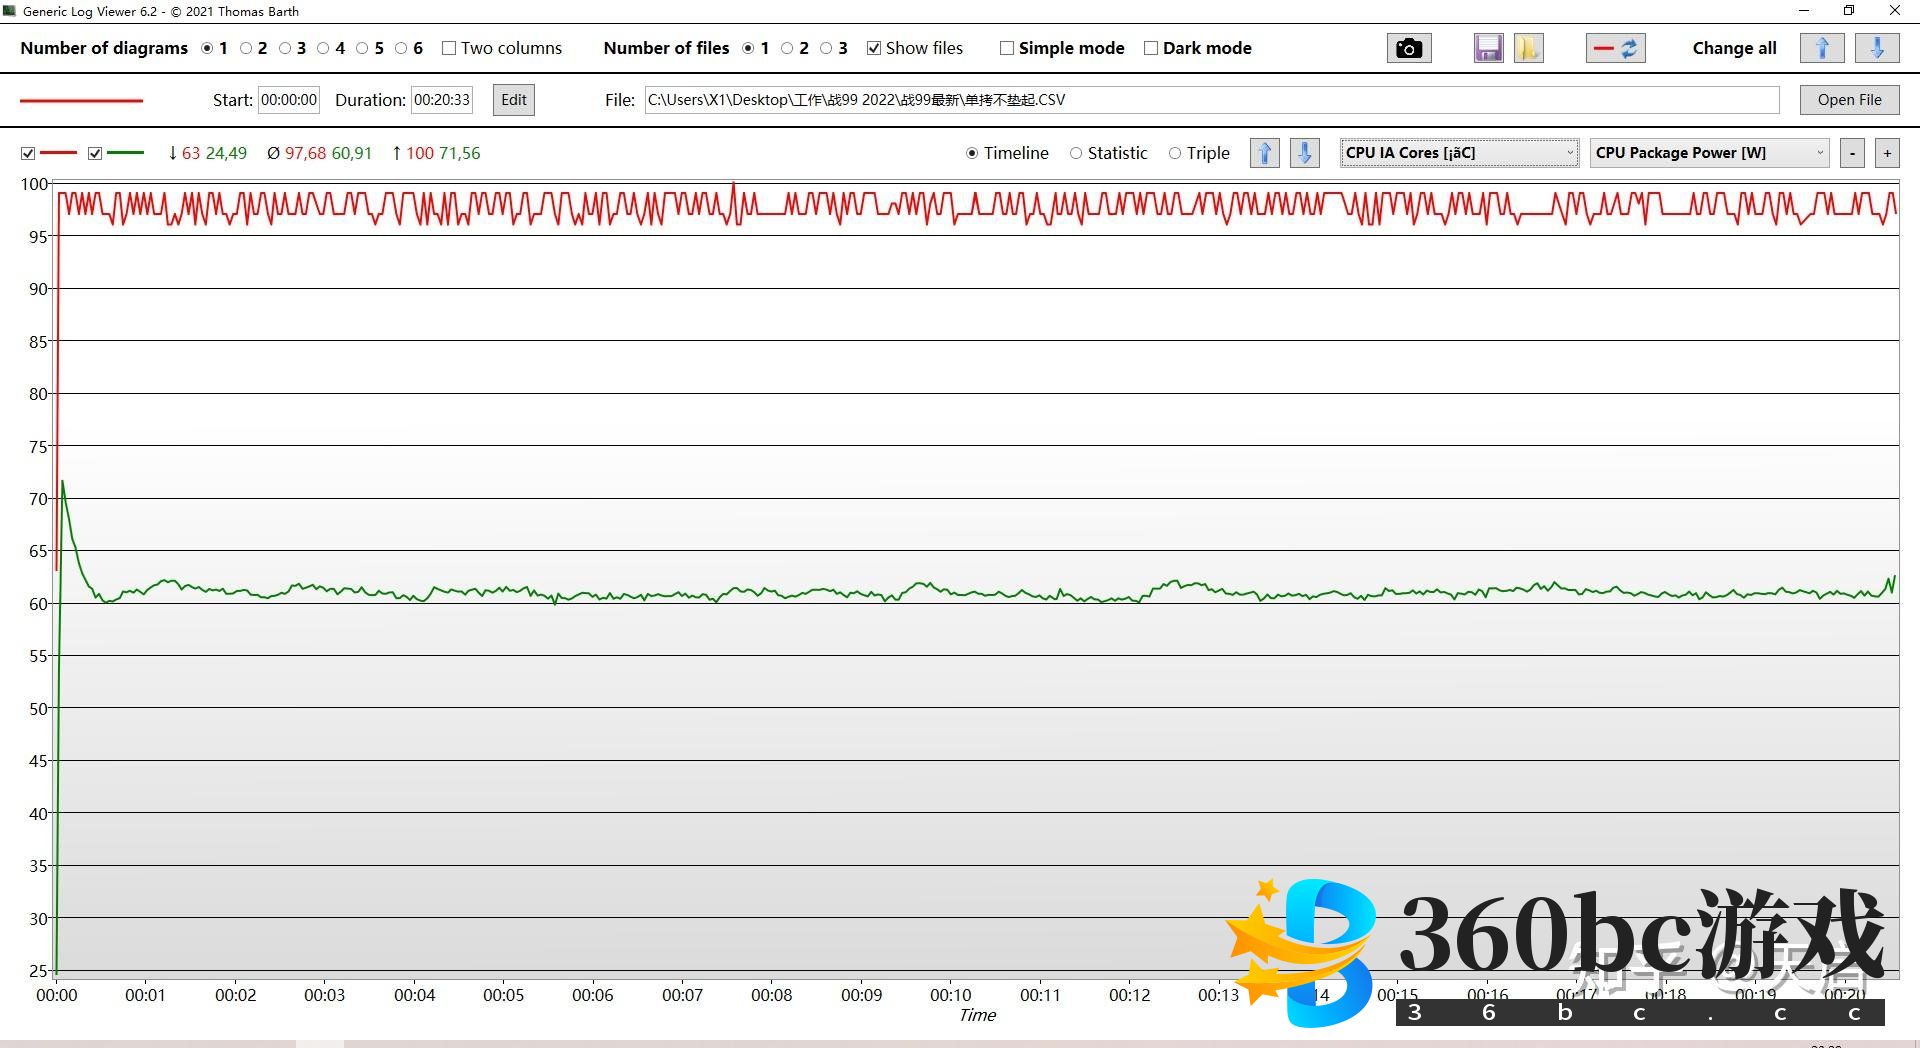This screenshot has height=1048, width=1920.
Task: Click the Duration input field
Action: pyautogui.click(x=441, y=100)
